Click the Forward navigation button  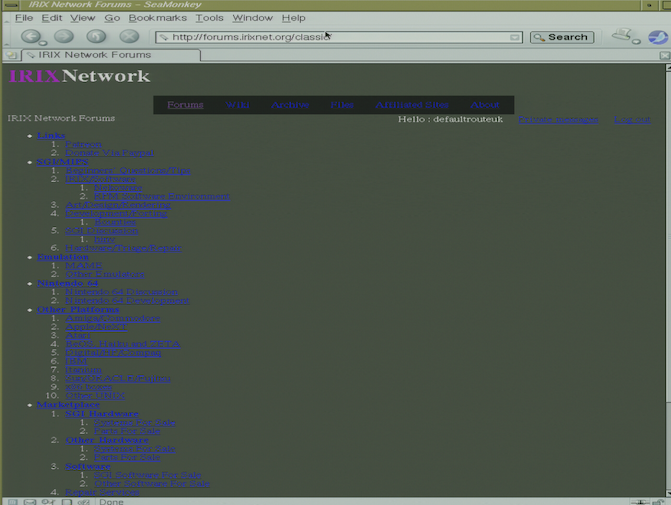[x=64, y=36]
